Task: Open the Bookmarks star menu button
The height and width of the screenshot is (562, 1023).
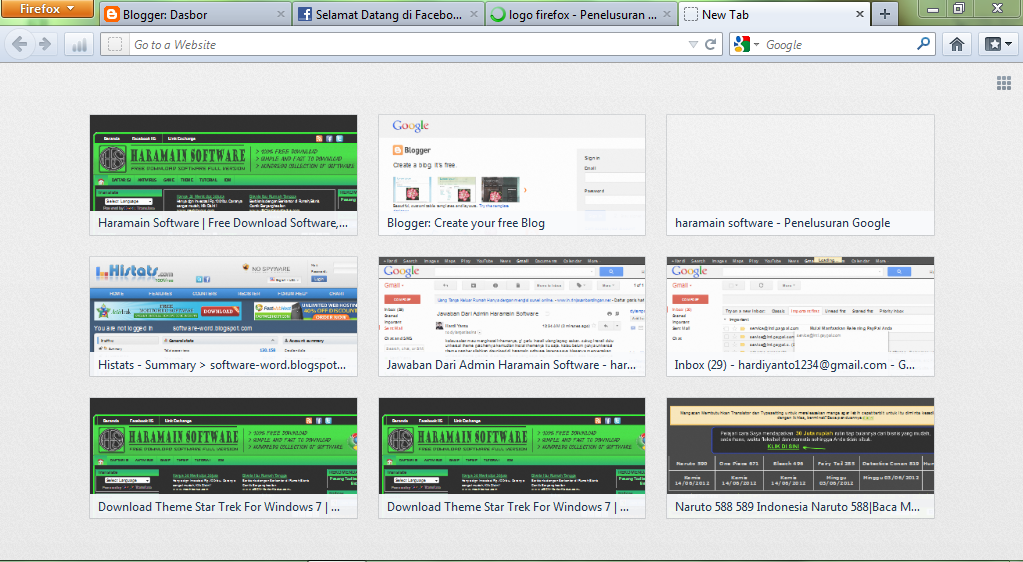Action: [x=998, y=44]
